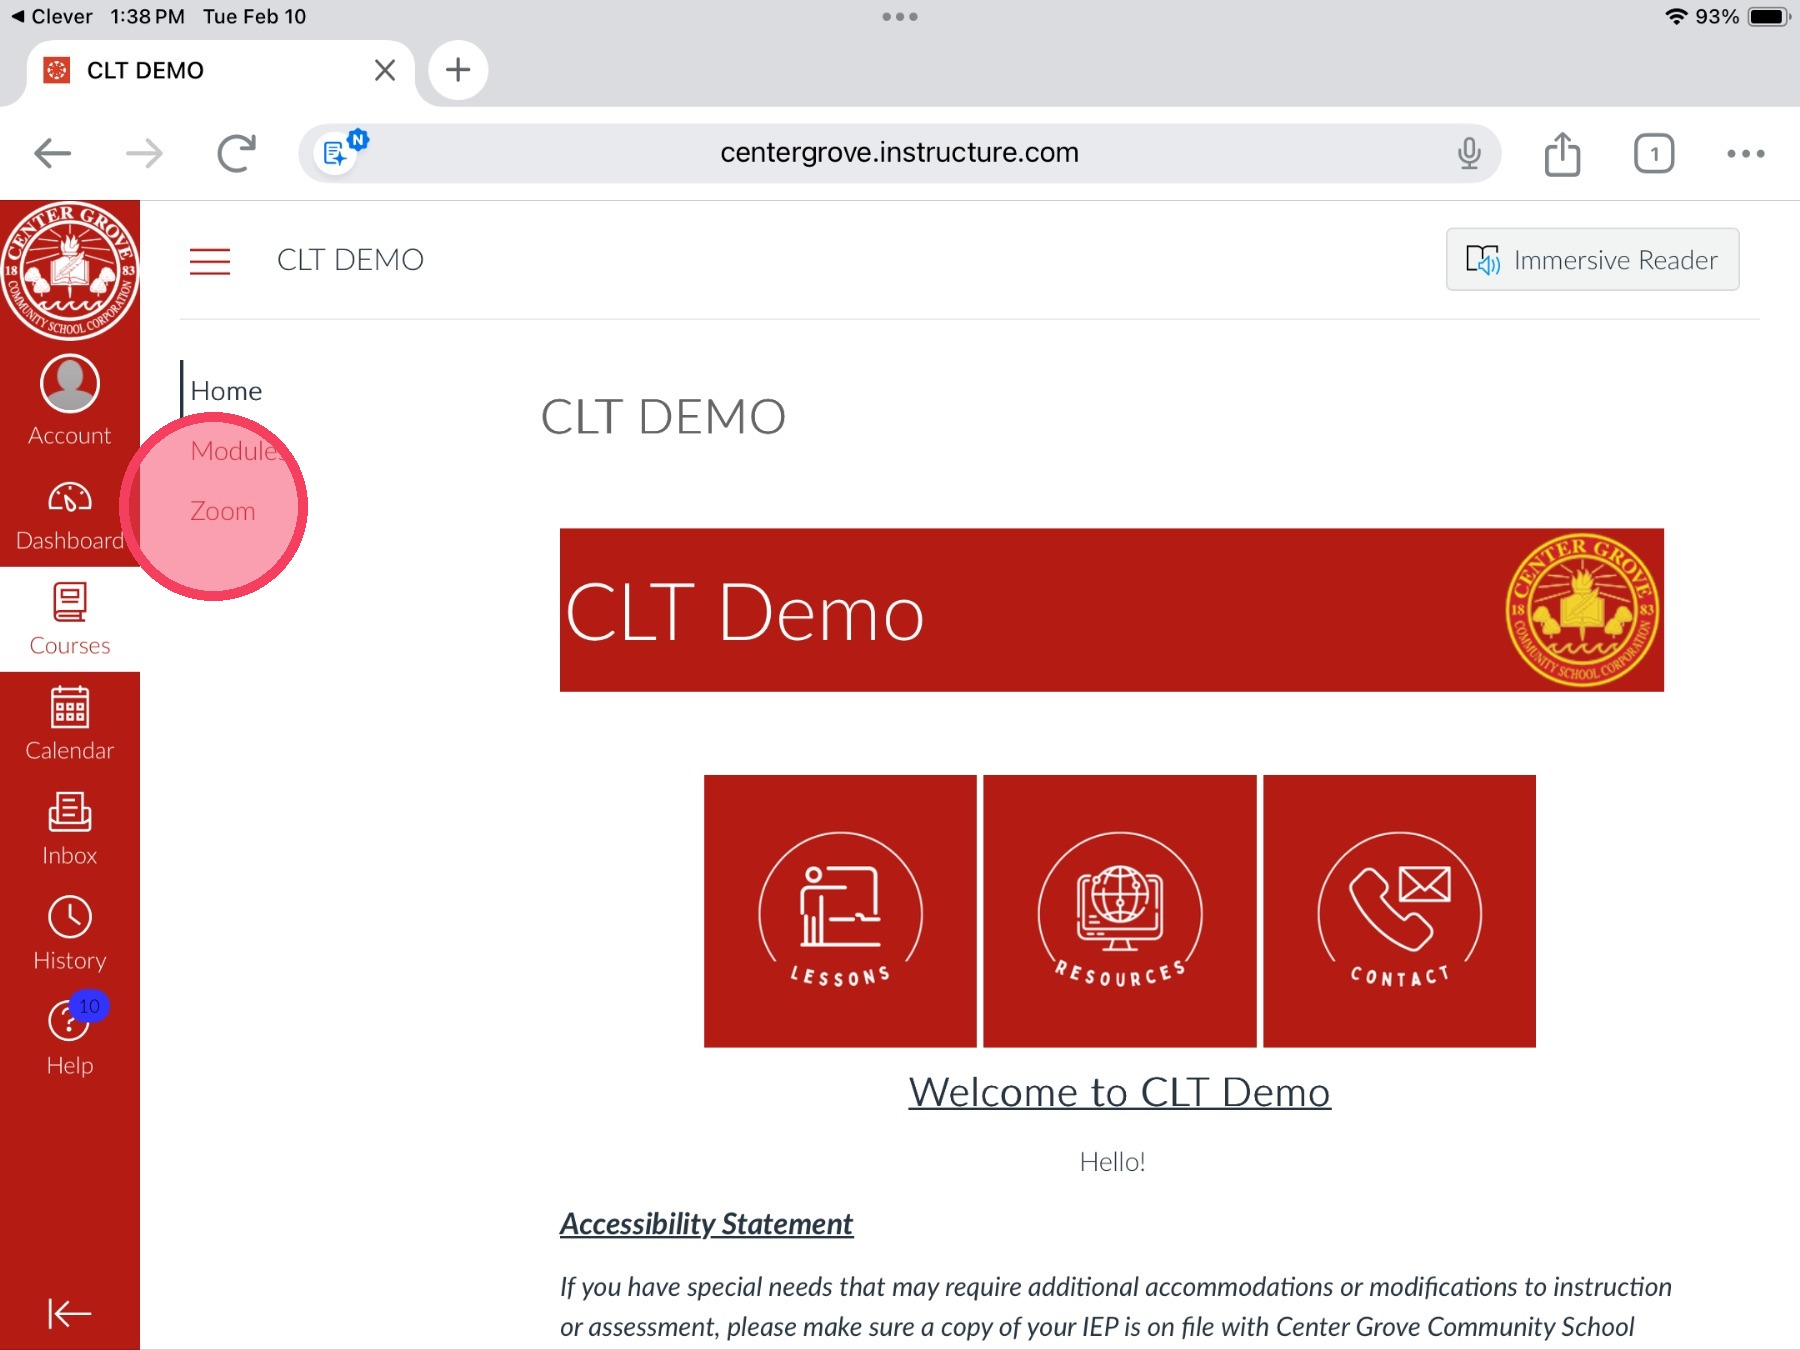Open the Help menu
Image resolution: width=1800 pixels, height=1350 pixels.
(x=70, y=1039)
